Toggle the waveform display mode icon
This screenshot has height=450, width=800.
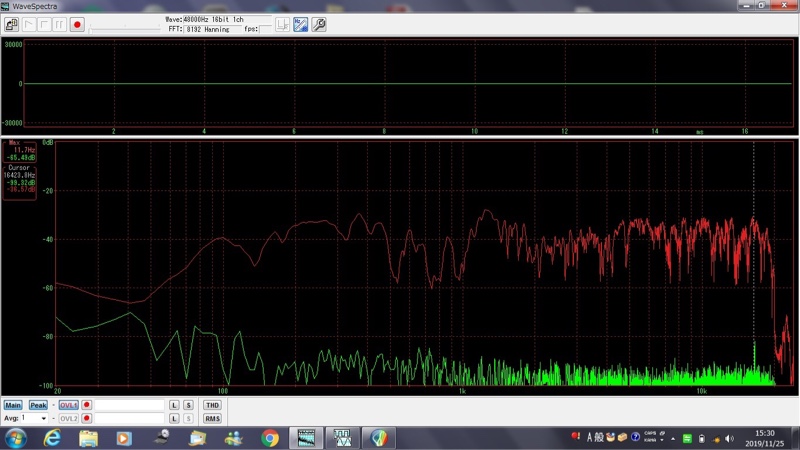[x=282, y=24]
